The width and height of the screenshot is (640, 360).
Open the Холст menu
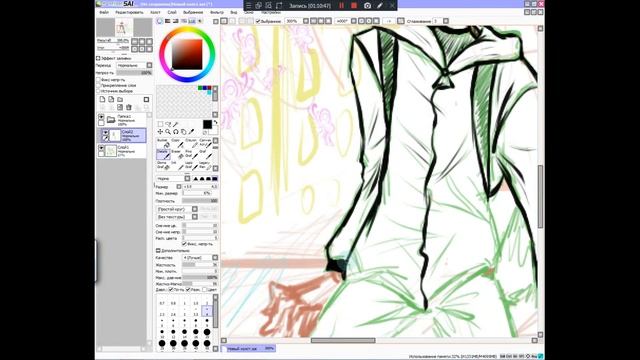[x=155, y=13]
